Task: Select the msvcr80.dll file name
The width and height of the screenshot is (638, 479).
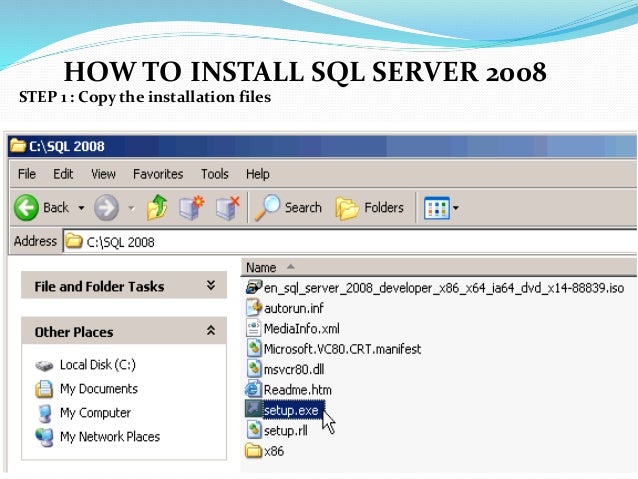Action: pyautogui.click(x=294, y=370)
